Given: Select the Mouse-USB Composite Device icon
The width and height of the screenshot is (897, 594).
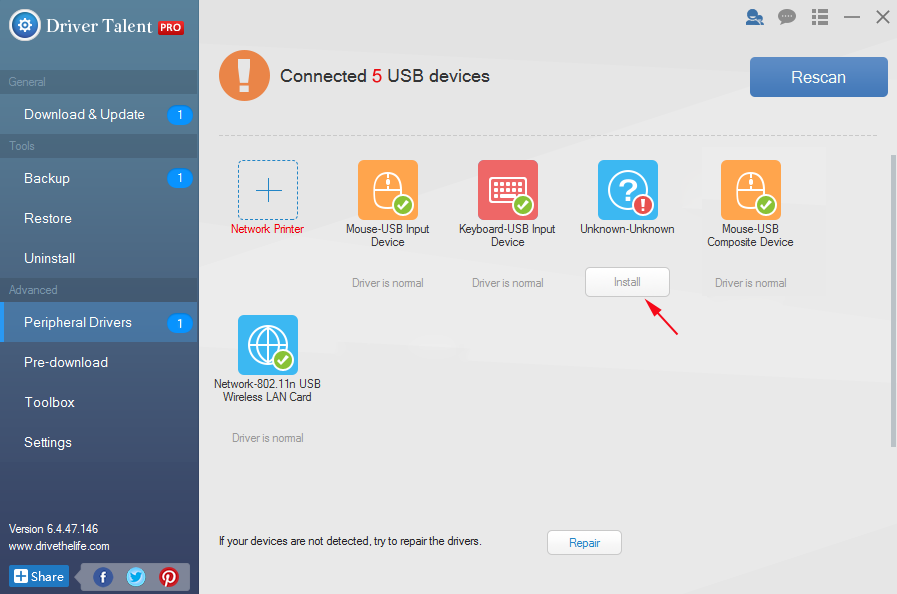Looking at the screenshot, I should coord(750,190).
